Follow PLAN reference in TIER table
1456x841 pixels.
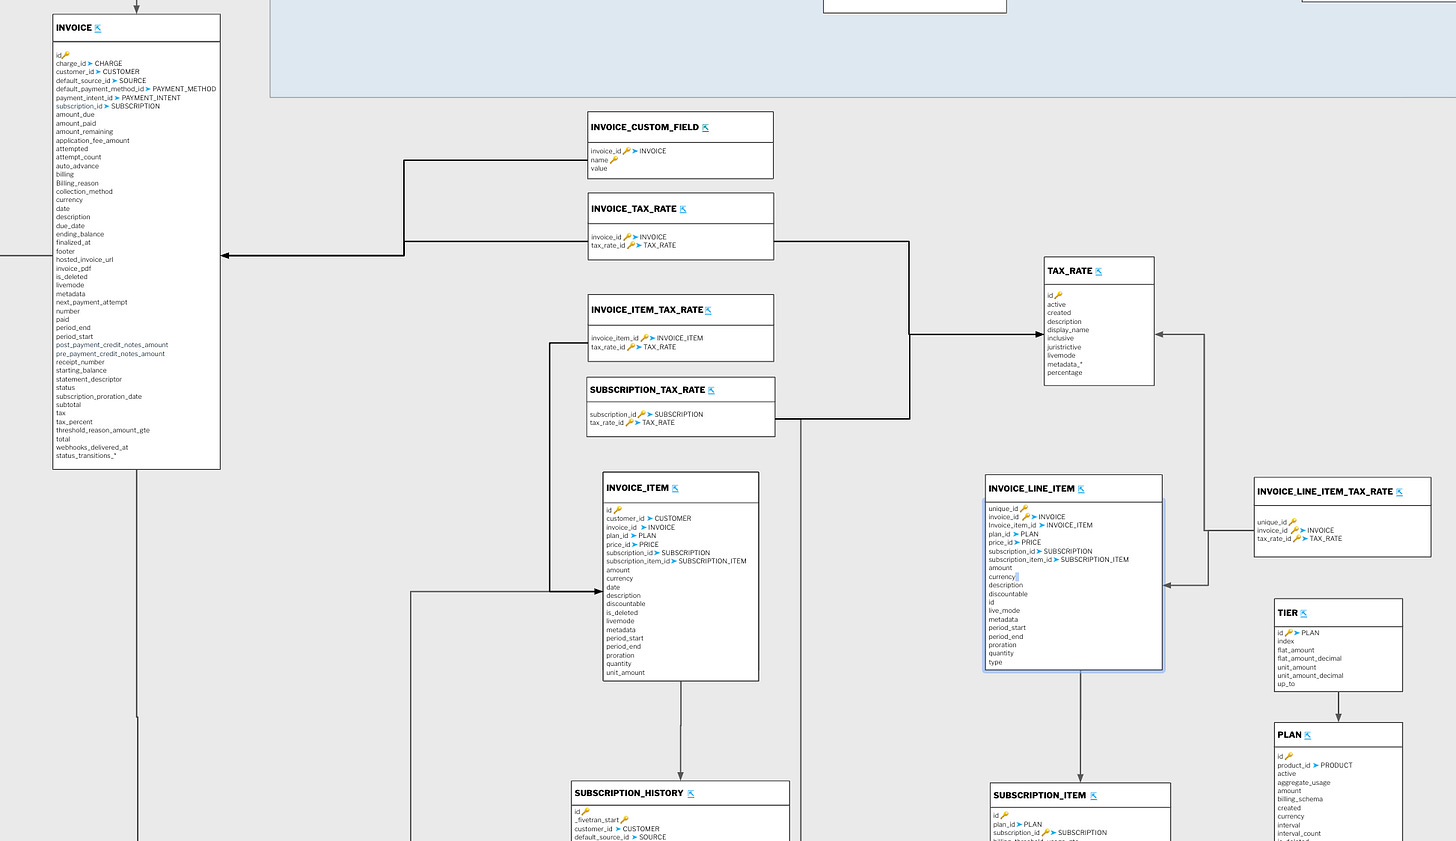click(1310, 633)
